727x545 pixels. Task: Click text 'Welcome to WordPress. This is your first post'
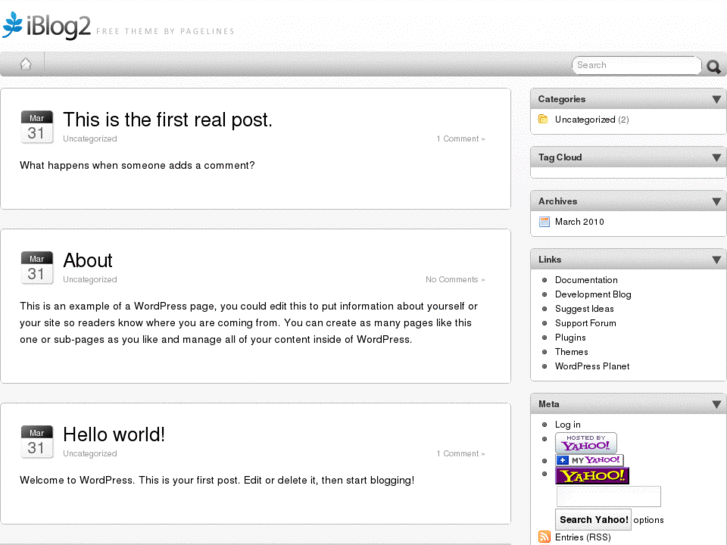[128, 480]
